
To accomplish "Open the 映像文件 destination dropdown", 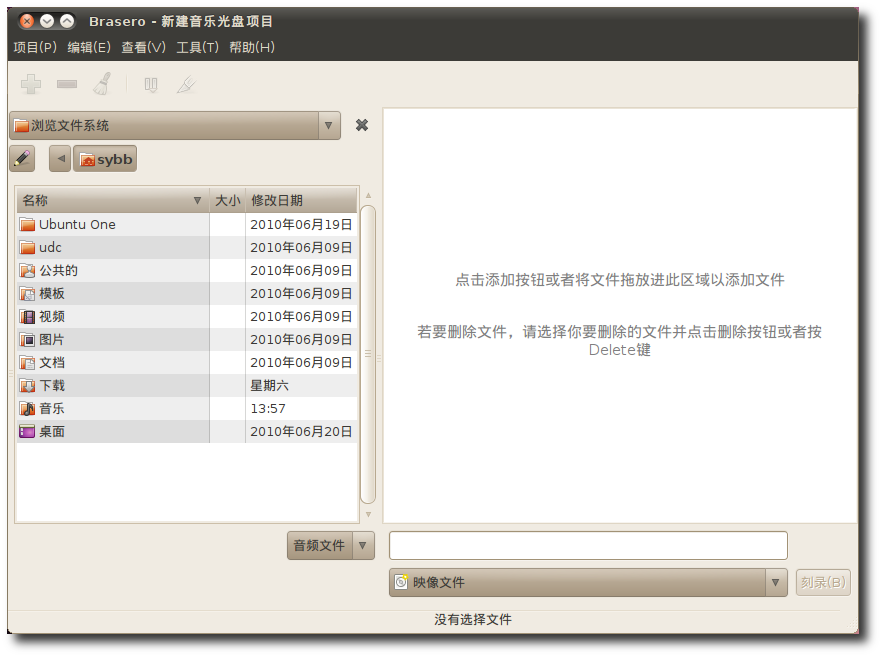I will click(x=588, y=582).
